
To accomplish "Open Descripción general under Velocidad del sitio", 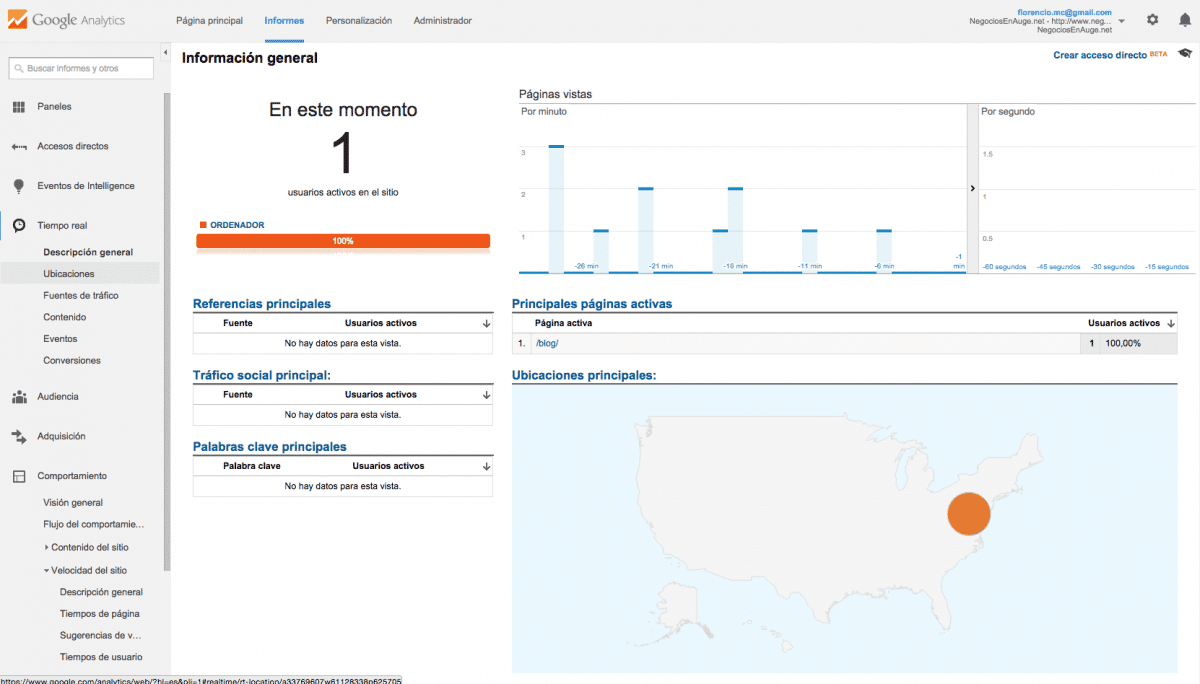I will [101, 592].
